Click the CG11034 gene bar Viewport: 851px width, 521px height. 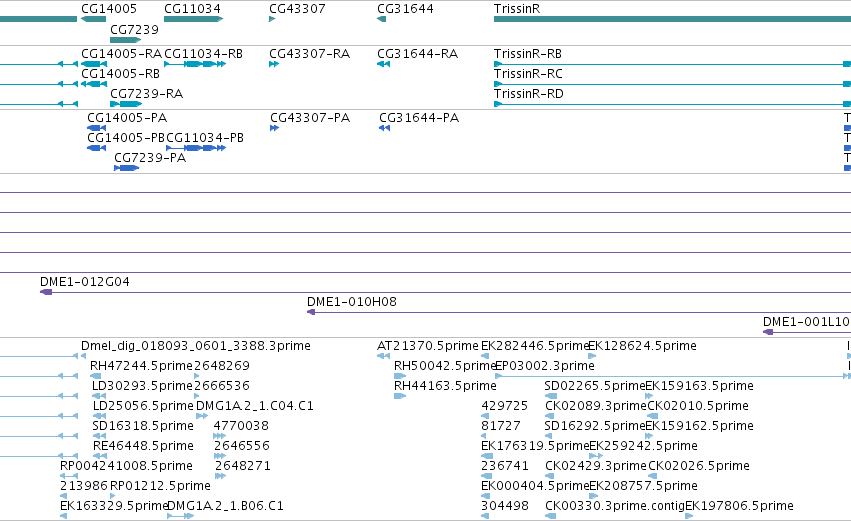coord(193,19)
